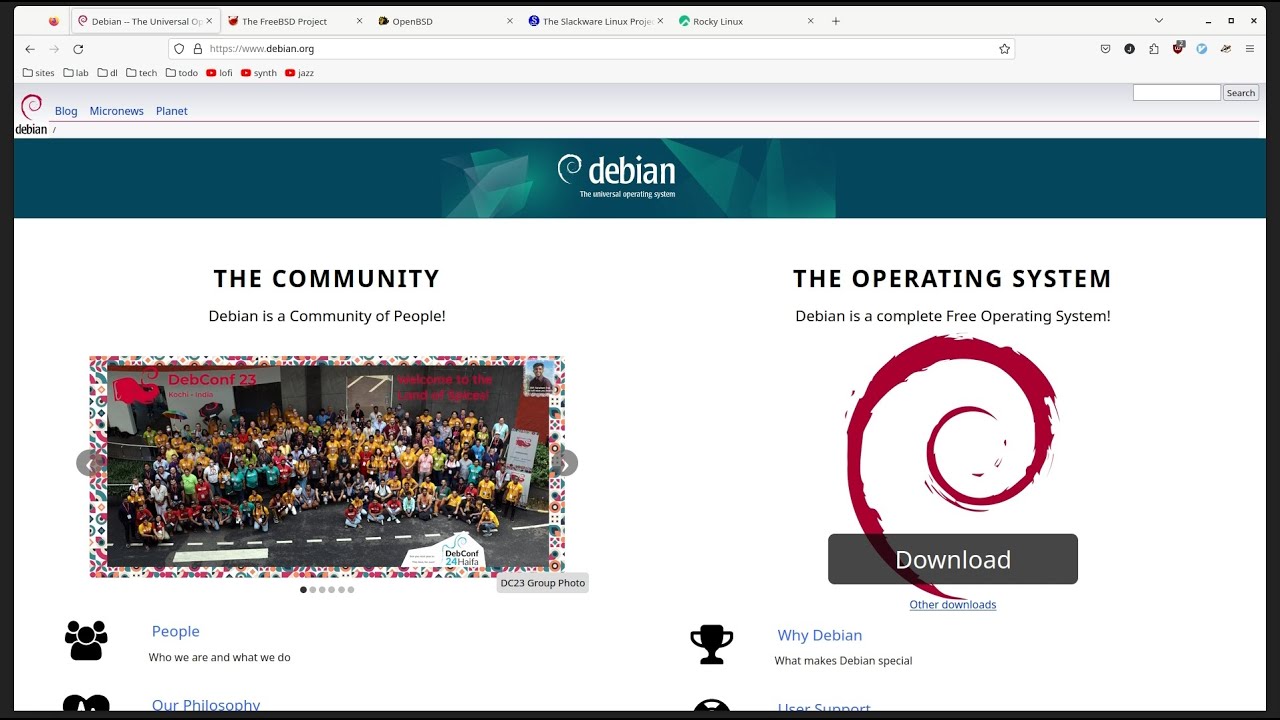Open the People link
Screen dimensions: 1280x720
[176, 631]
